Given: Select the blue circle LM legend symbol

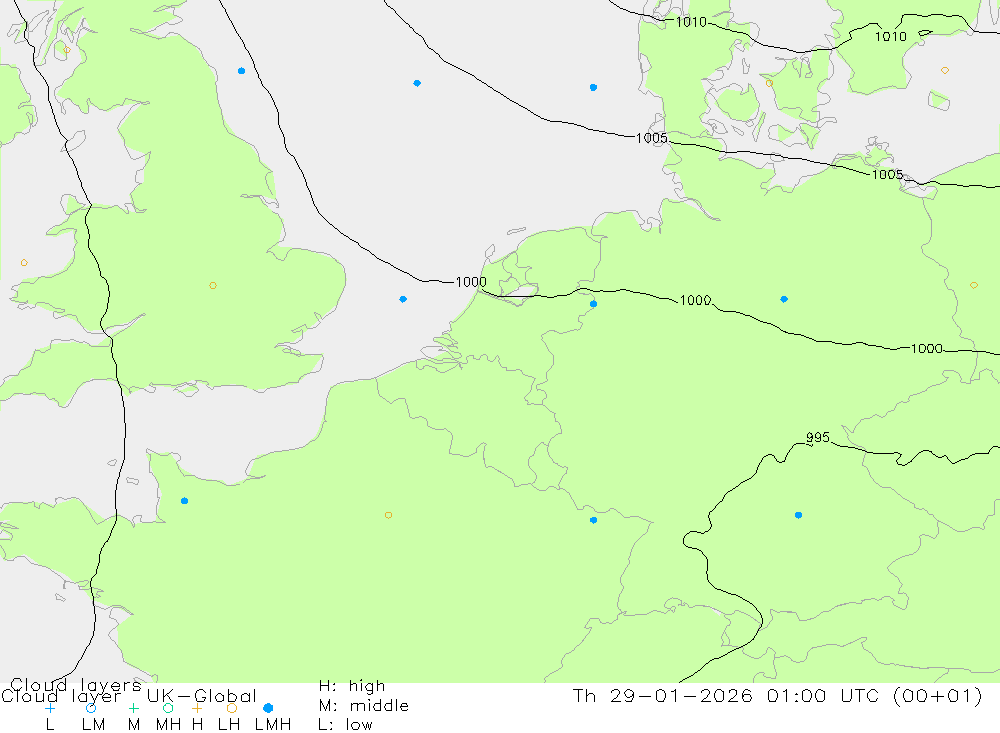Looking at the screenshot, I should pyautogui.click(x=91, y=708).
